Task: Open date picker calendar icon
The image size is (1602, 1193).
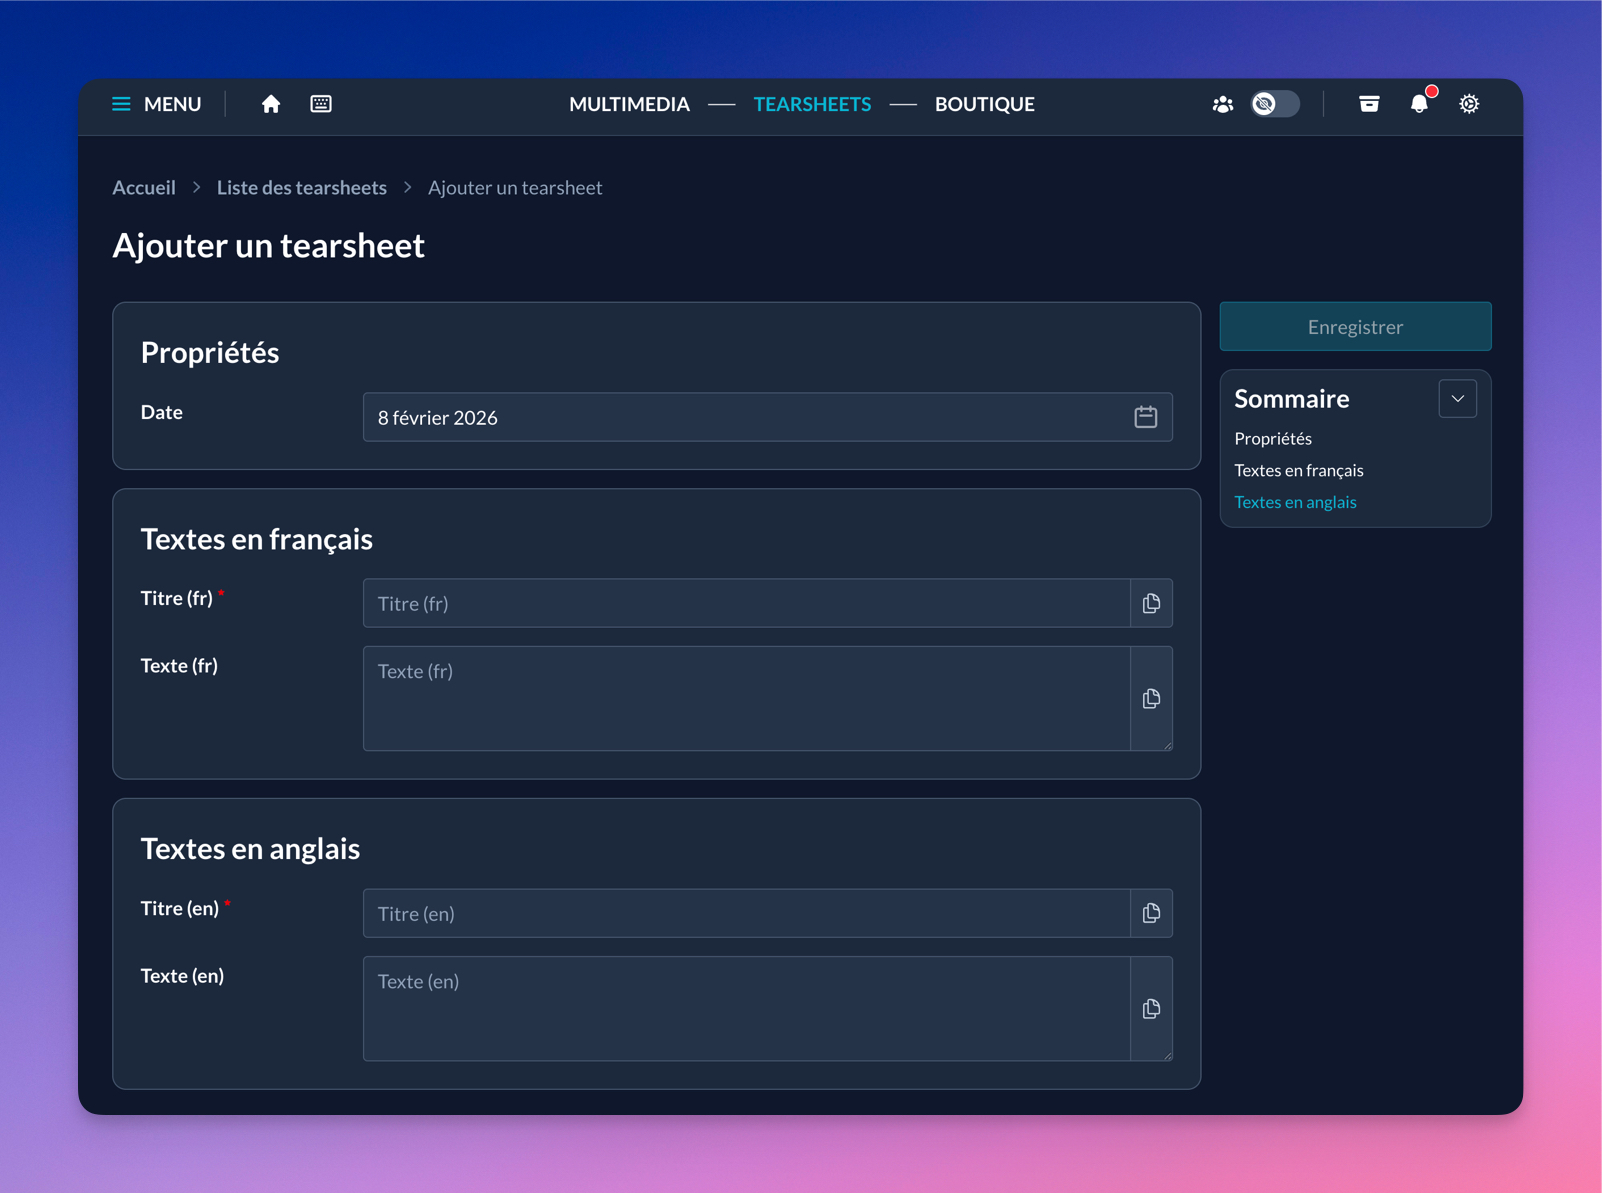Action: coord(1146,417)
